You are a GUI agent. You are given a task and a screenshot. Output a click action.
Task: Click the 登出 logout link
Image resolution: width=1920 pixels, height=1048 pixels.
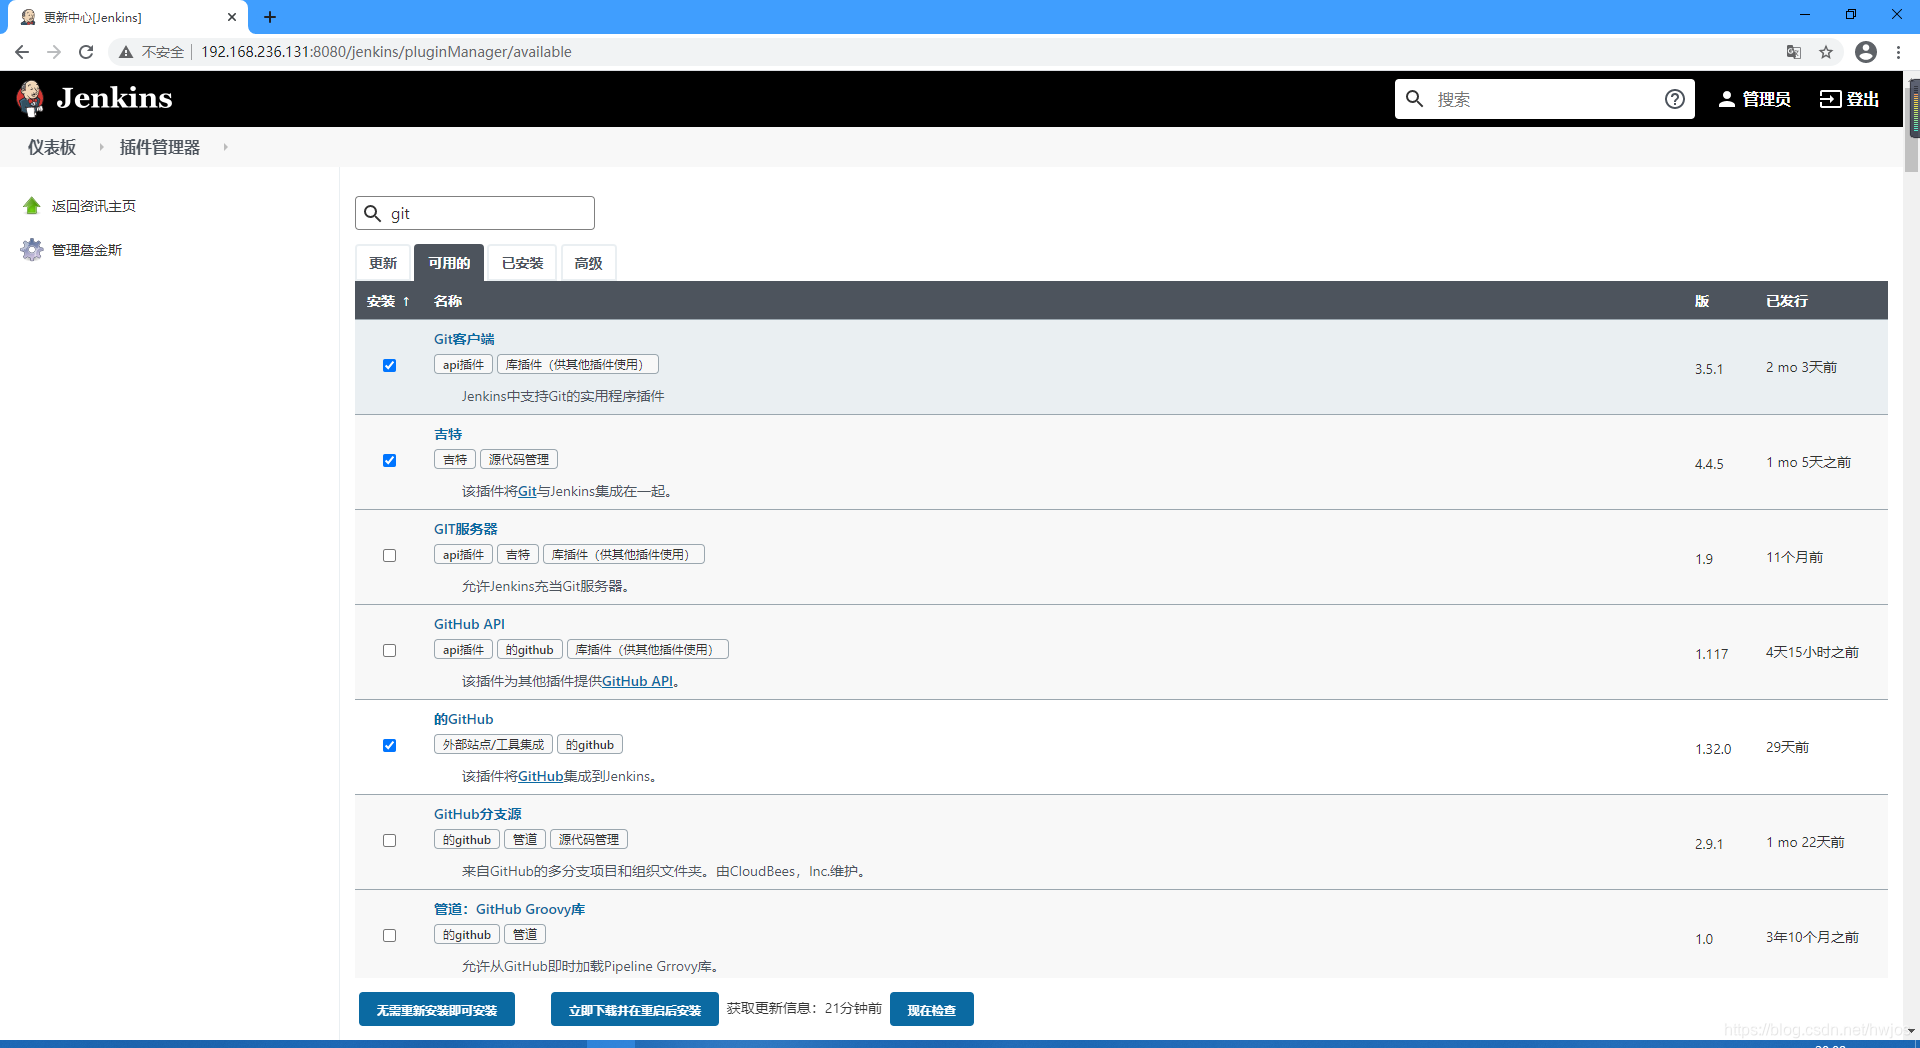tap(1849, 99)
